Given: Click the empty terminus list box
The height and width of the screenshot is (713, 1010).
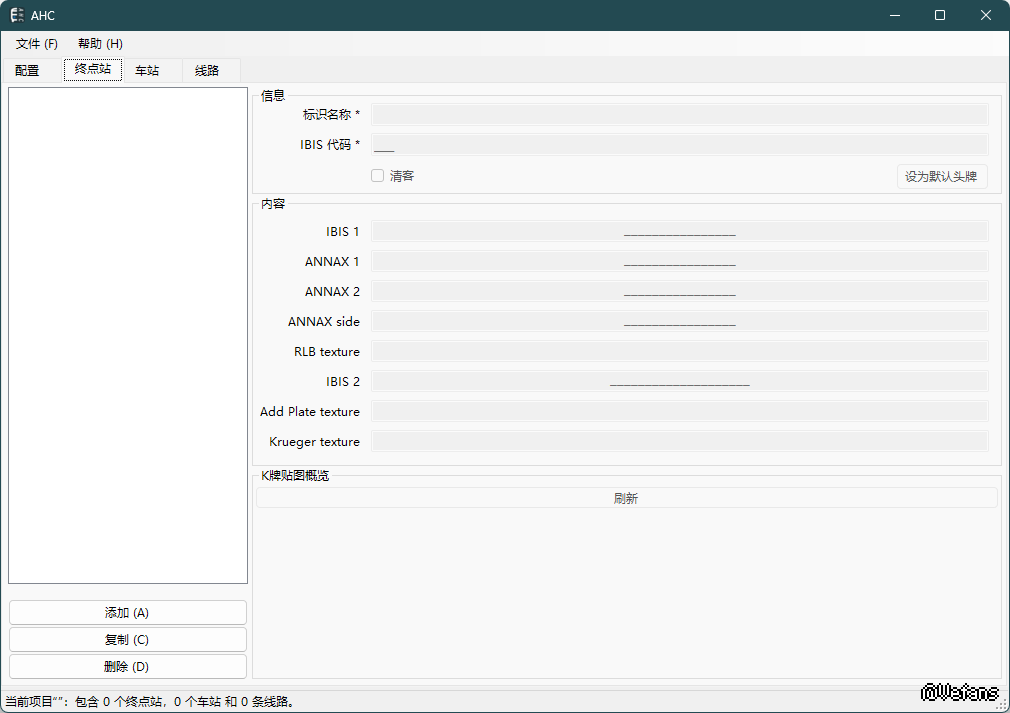Looking at the screenshot, I should click(x=128, y=335).
